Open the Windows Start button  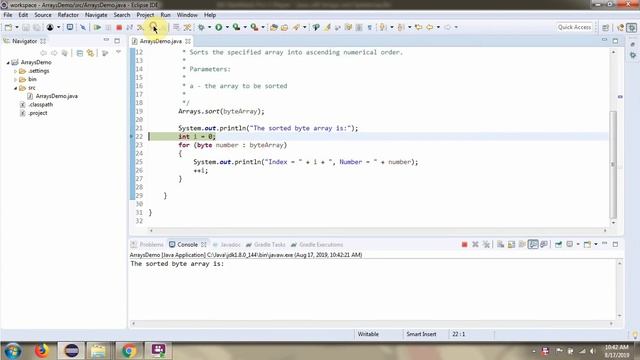tap(13, 351)
